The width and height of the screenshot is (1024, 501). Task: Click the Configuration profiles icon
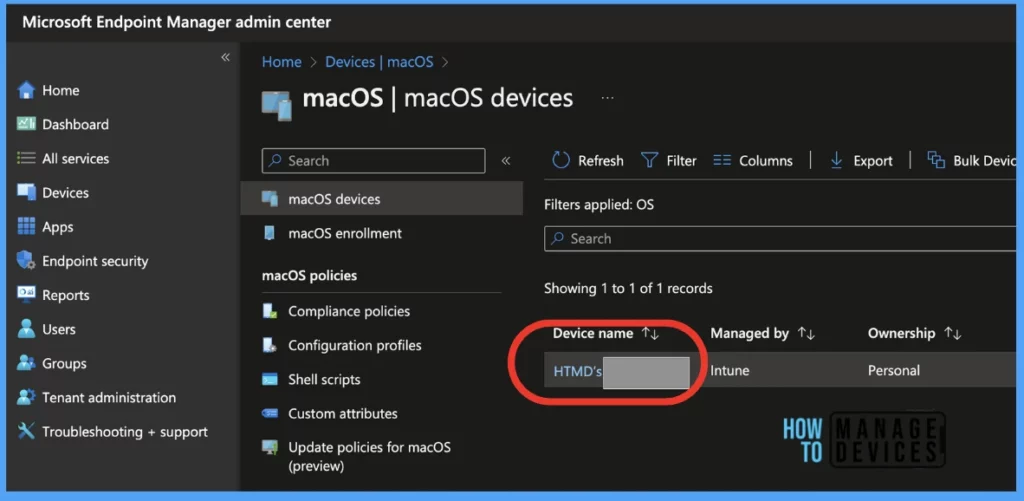click(270, 345)
